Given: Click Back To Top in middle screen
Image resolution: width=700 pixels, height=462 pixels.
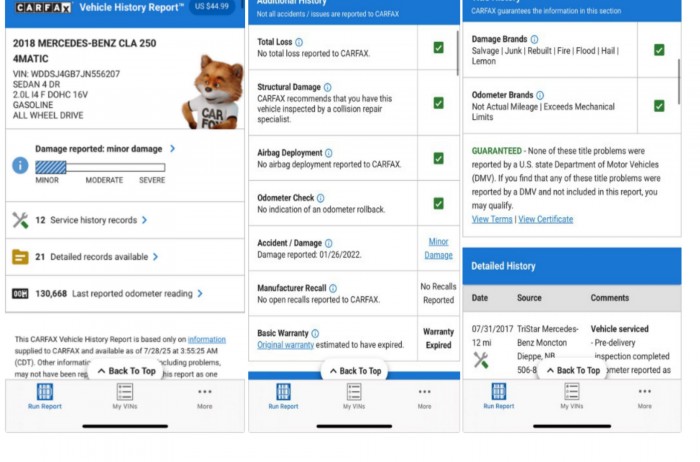Looking at the screenshot, I should tap(355, 371).
